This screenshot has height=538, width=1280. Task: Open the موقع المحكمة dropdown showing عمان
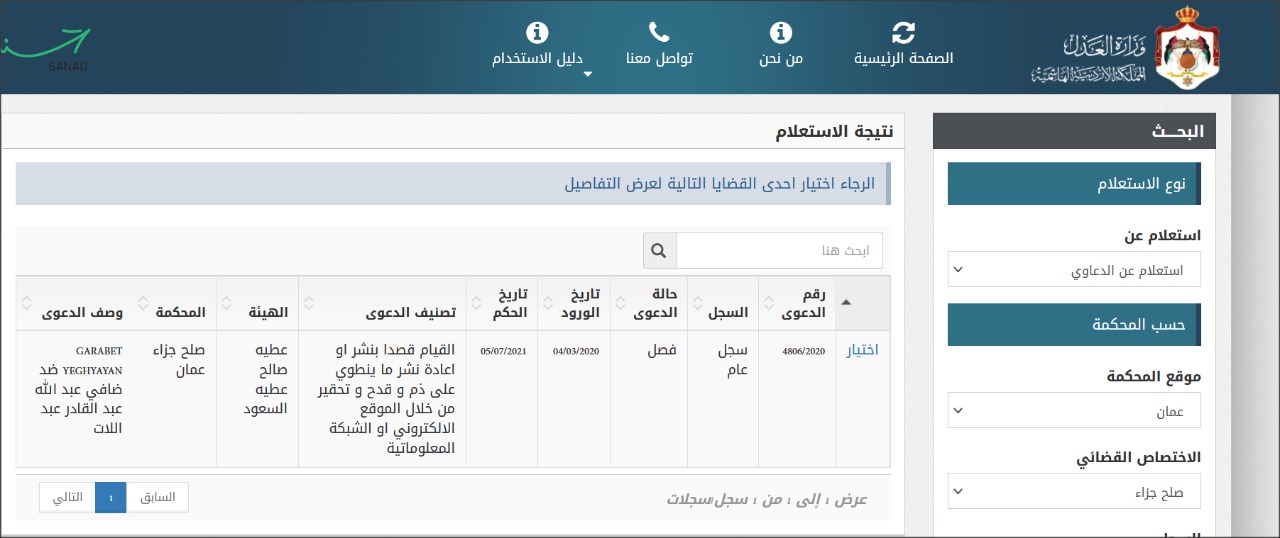tap(1074, 410)
